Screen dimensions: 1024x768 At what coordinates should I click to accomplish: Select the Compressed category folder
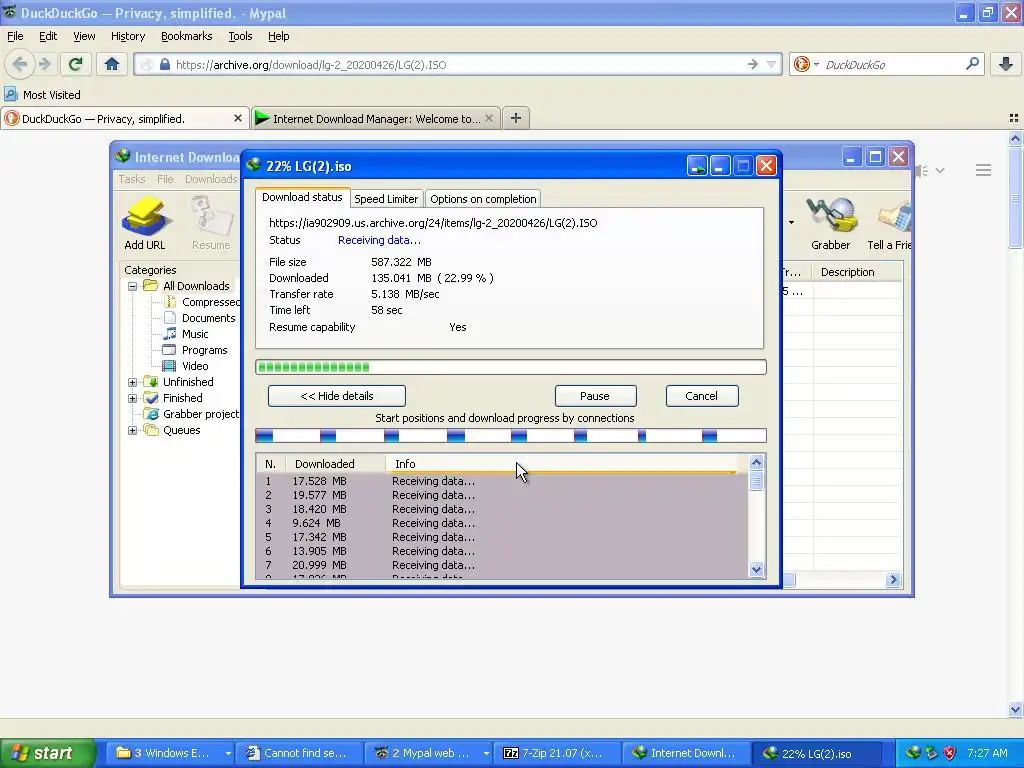[x=203, y=302]
